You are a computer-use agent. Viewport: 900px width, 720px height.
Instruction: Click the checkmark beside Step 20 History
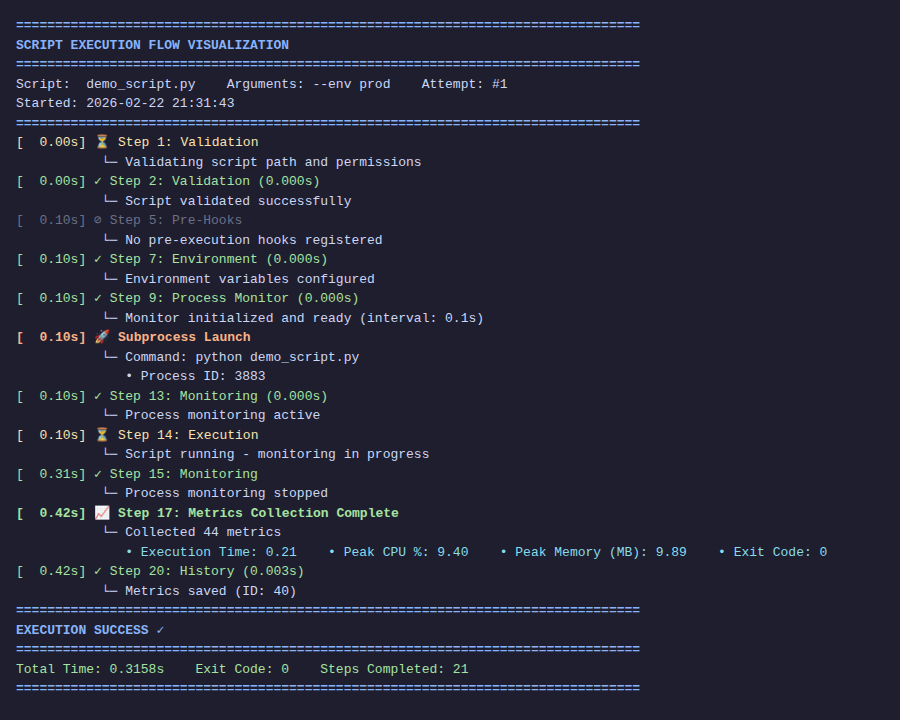pyautogui.click(x=98, y=571)
